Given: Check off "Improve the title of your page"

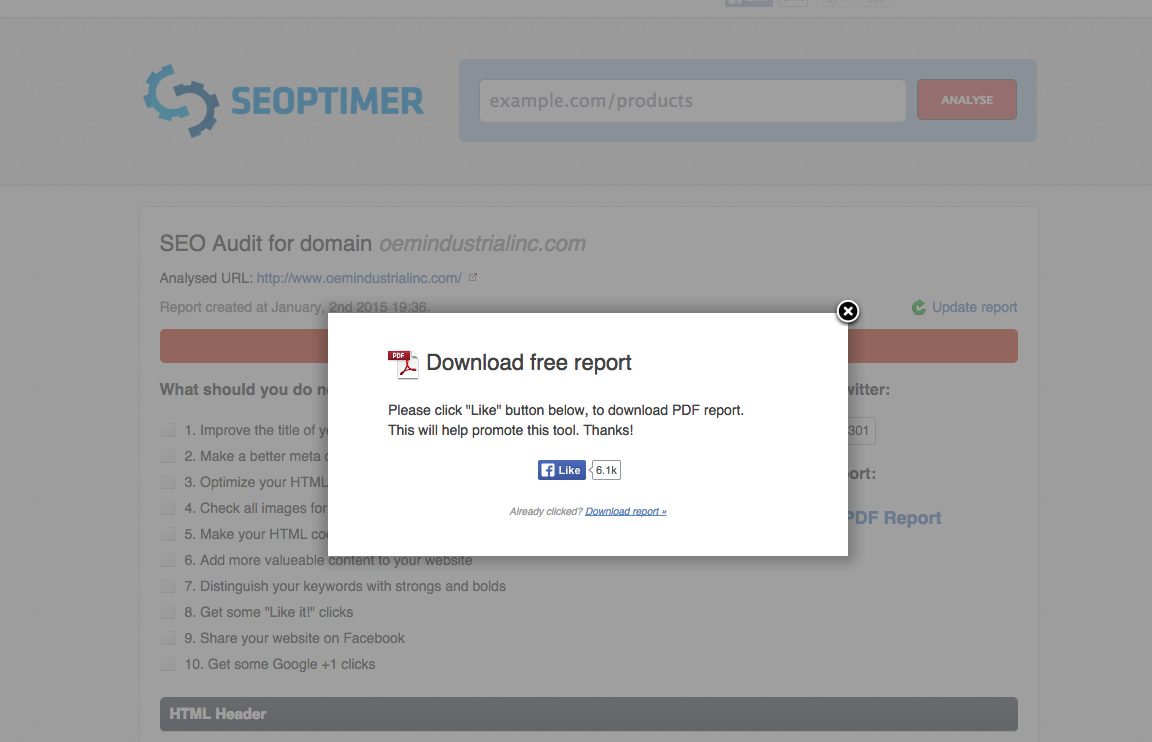Looking at the screenshot, I should pyautogui.click(x=168, y=429).
